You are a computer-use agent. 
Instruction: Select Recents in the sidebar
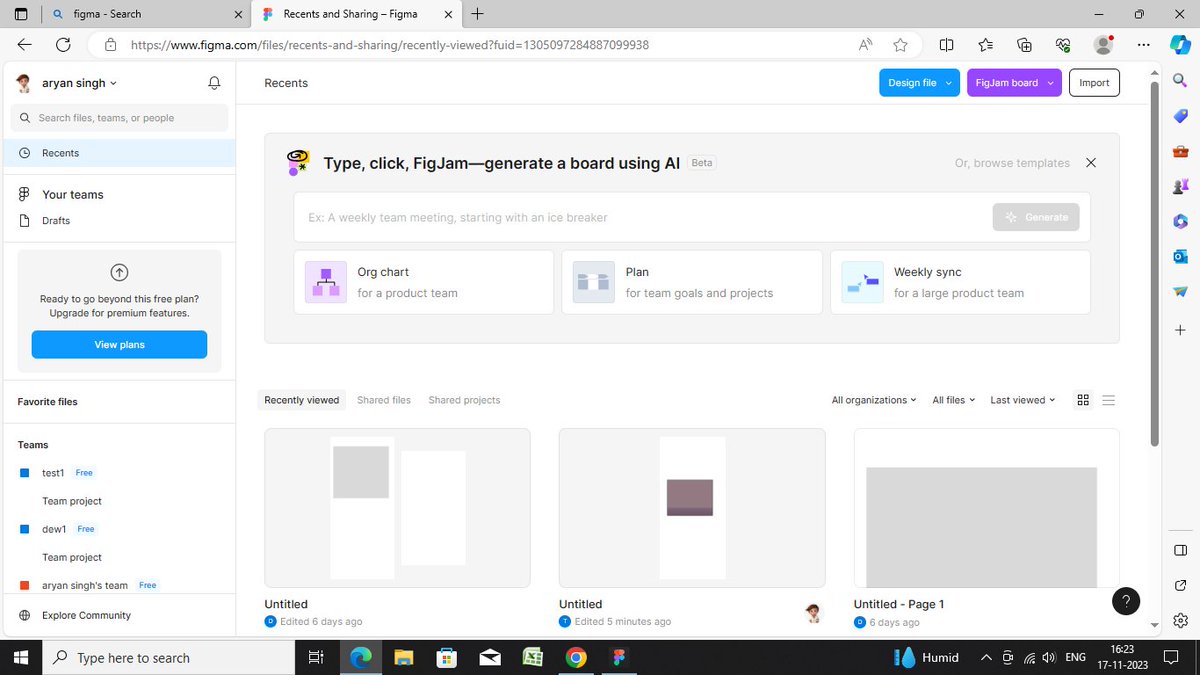(118, 153)
